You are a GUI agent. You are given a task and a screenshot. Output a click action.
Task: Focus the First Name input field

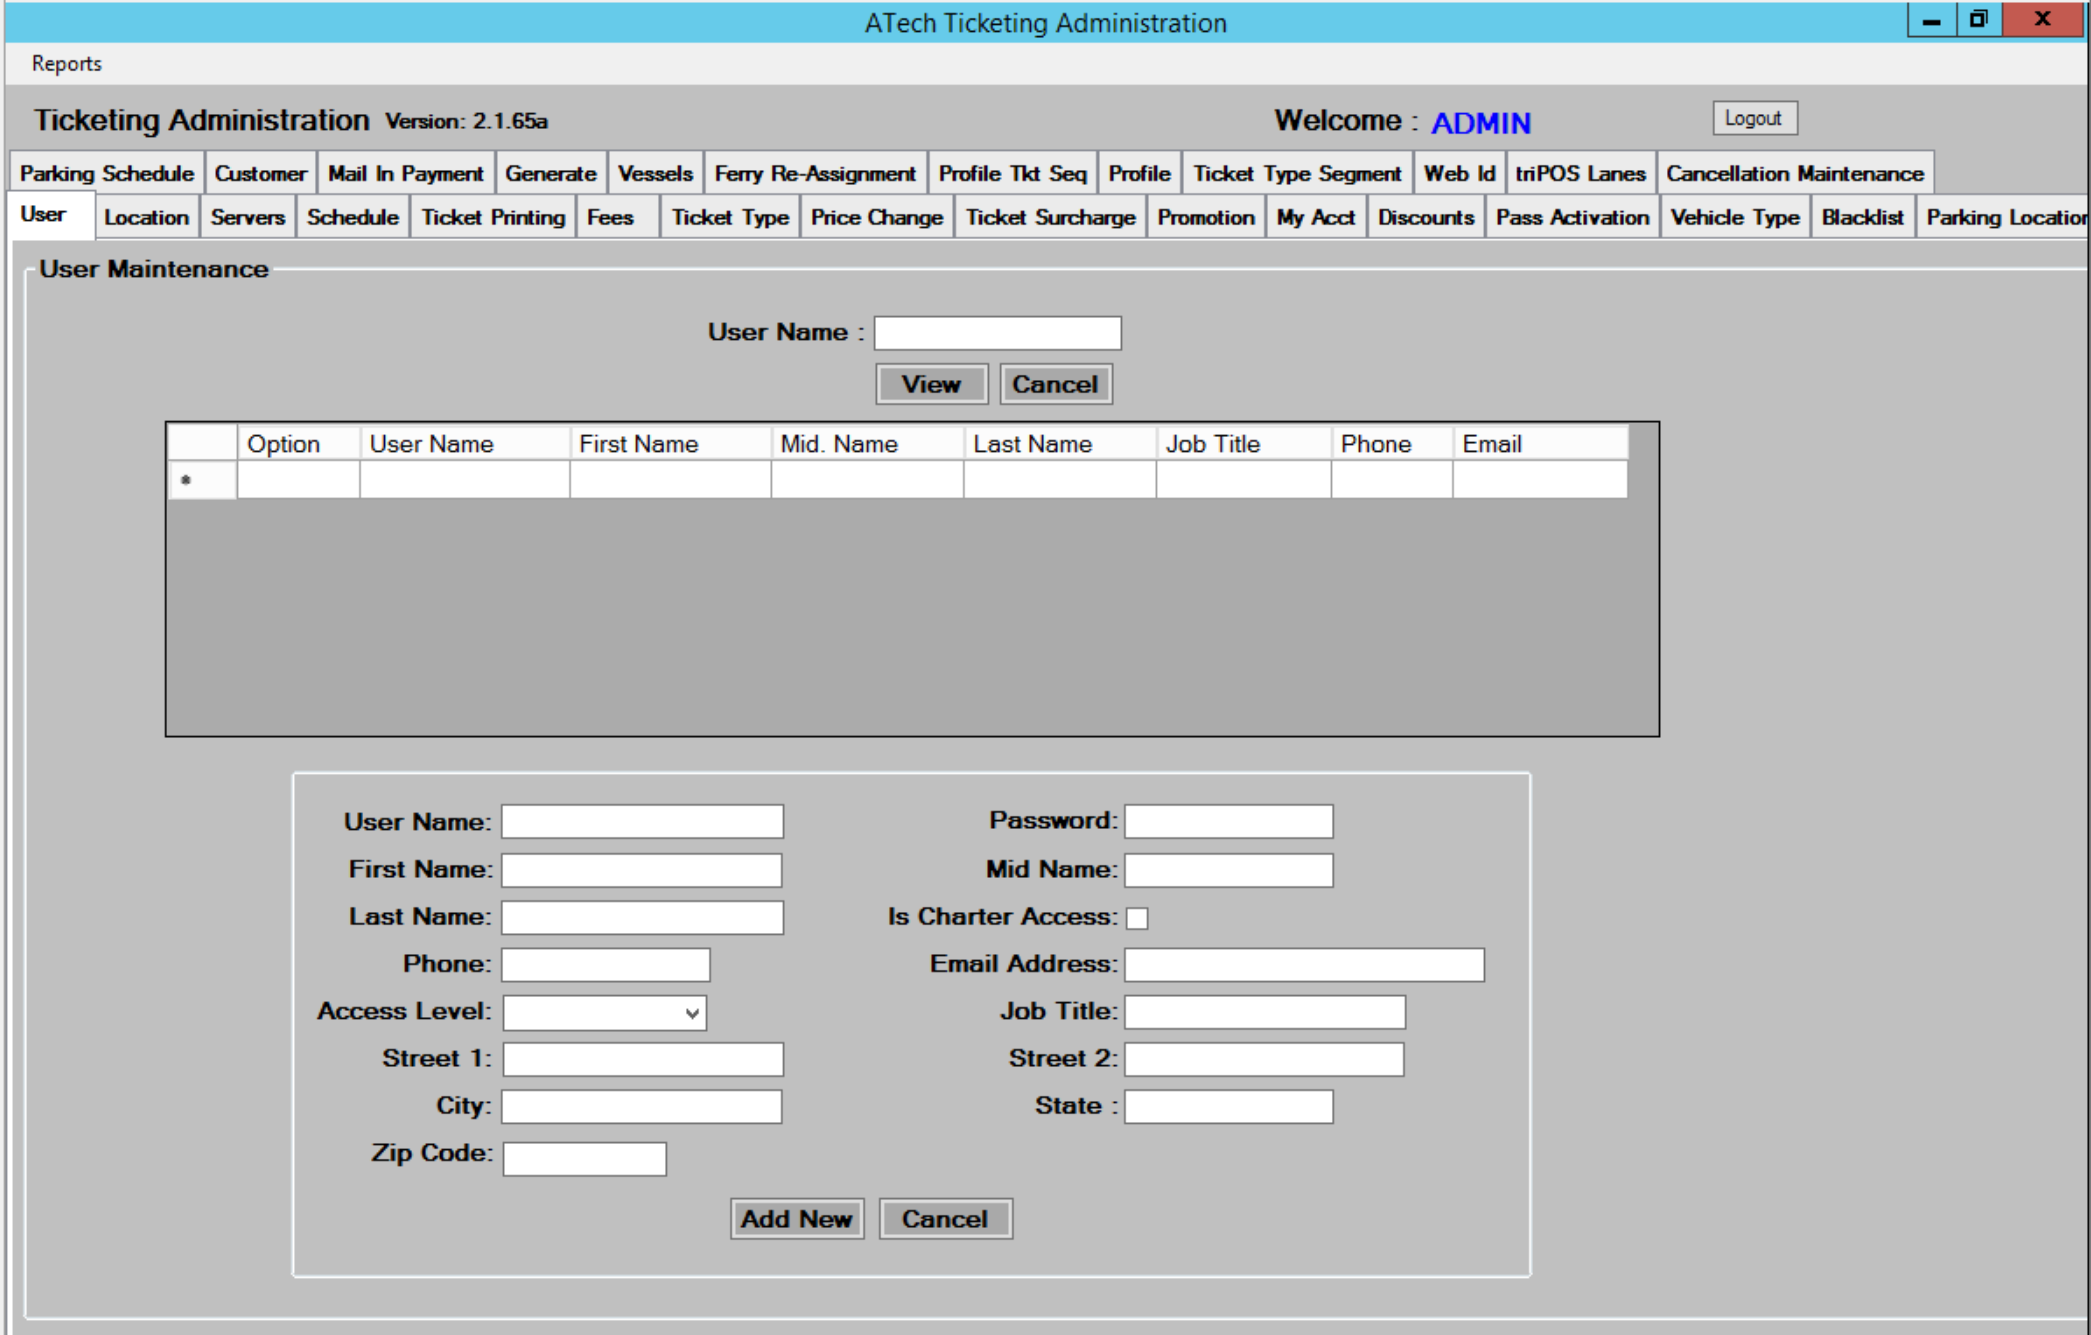point(642,869)
